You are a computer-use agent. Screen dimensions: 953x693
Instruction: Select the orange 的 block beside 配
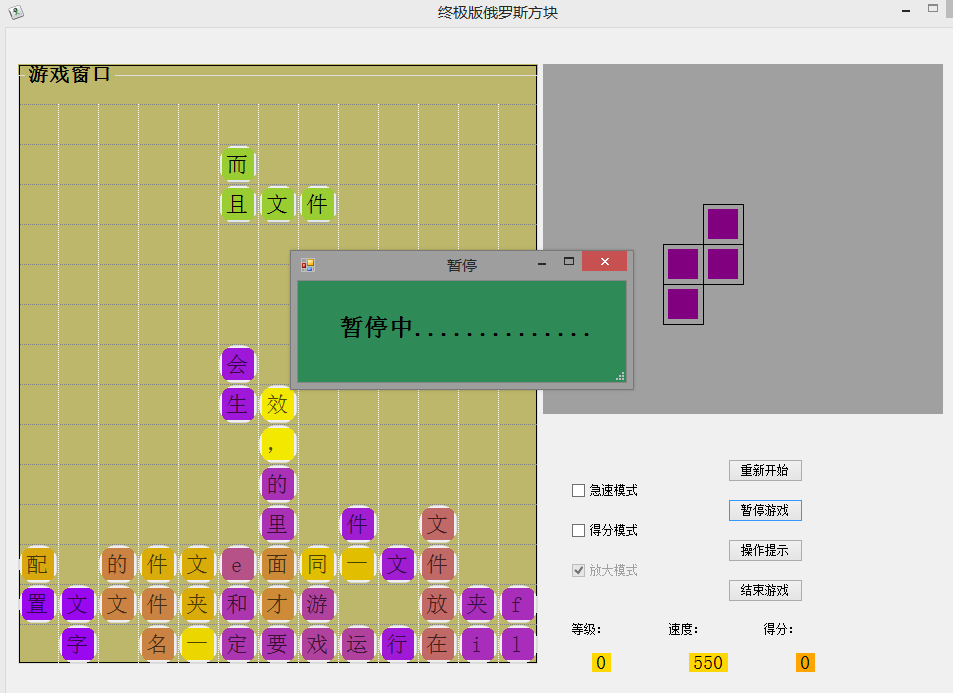[118, 564]
